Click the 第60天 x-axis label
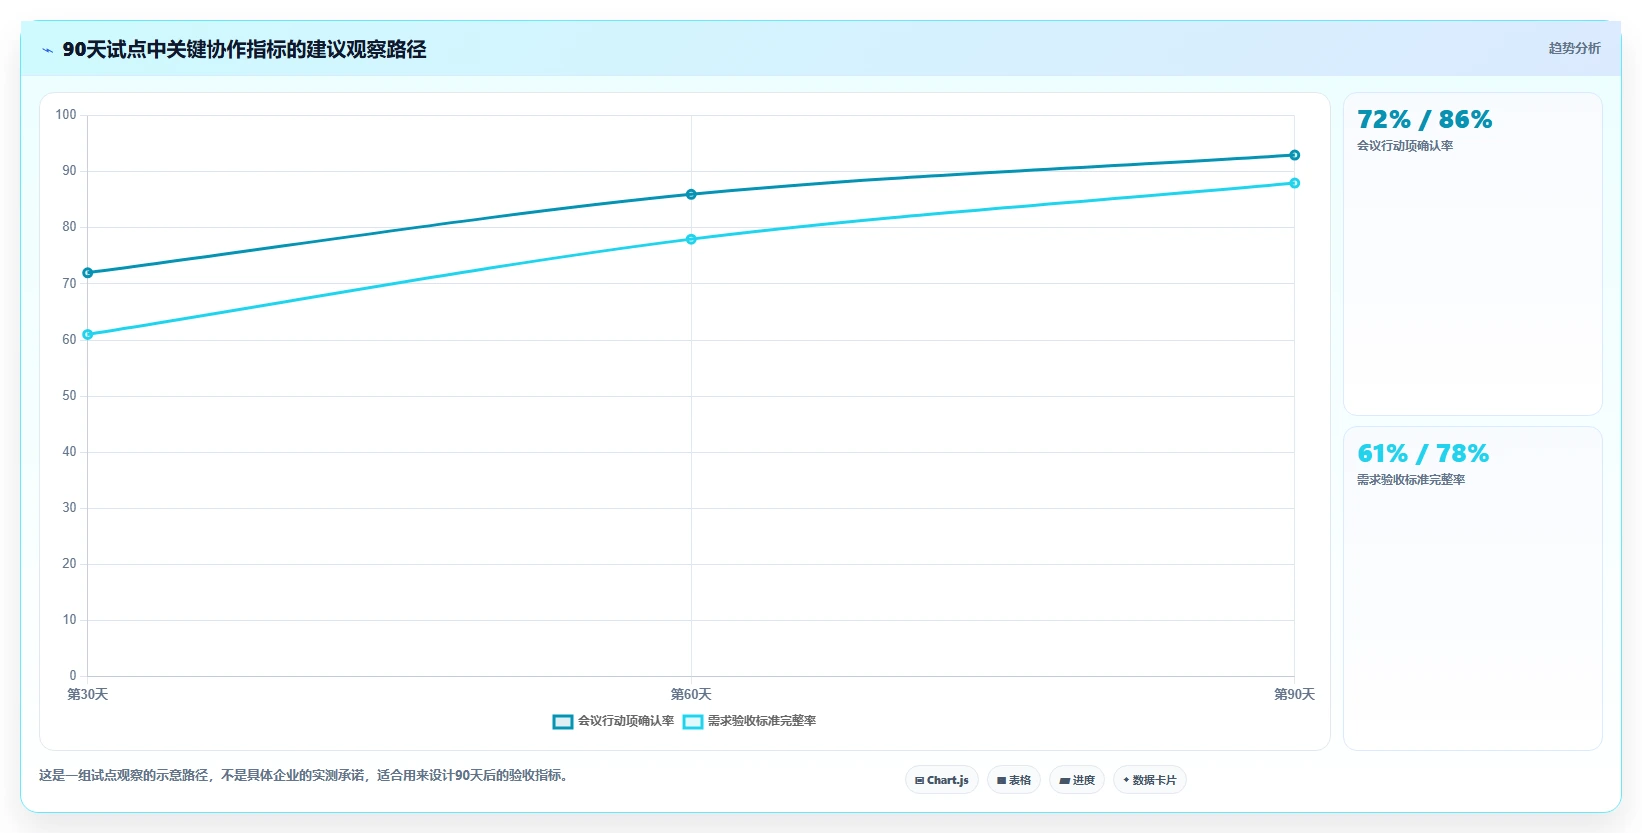This screenshot has height=833, width=1642. coord(691,694)
